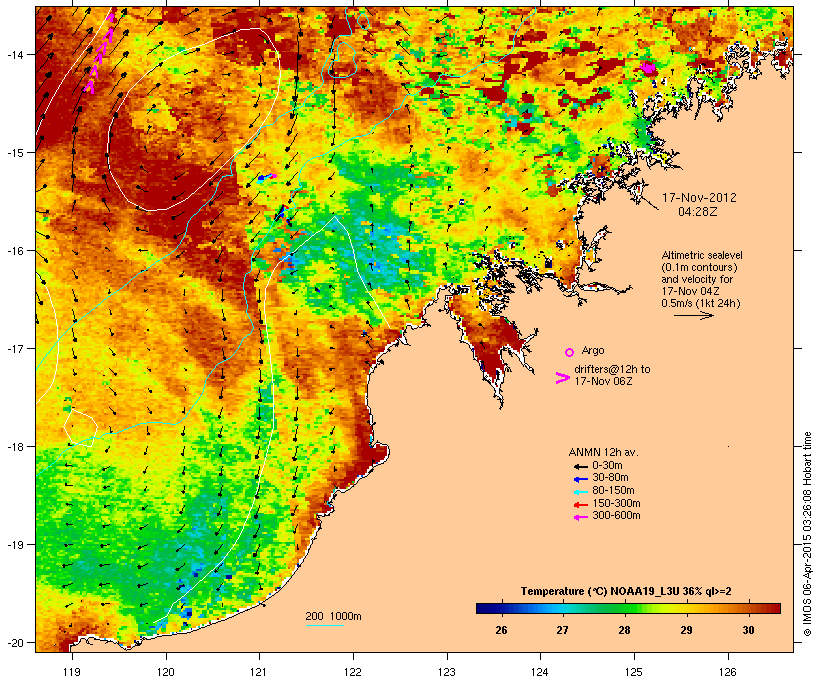Click the temperature color bar
The image size is (820, 680).
point(628,608)
